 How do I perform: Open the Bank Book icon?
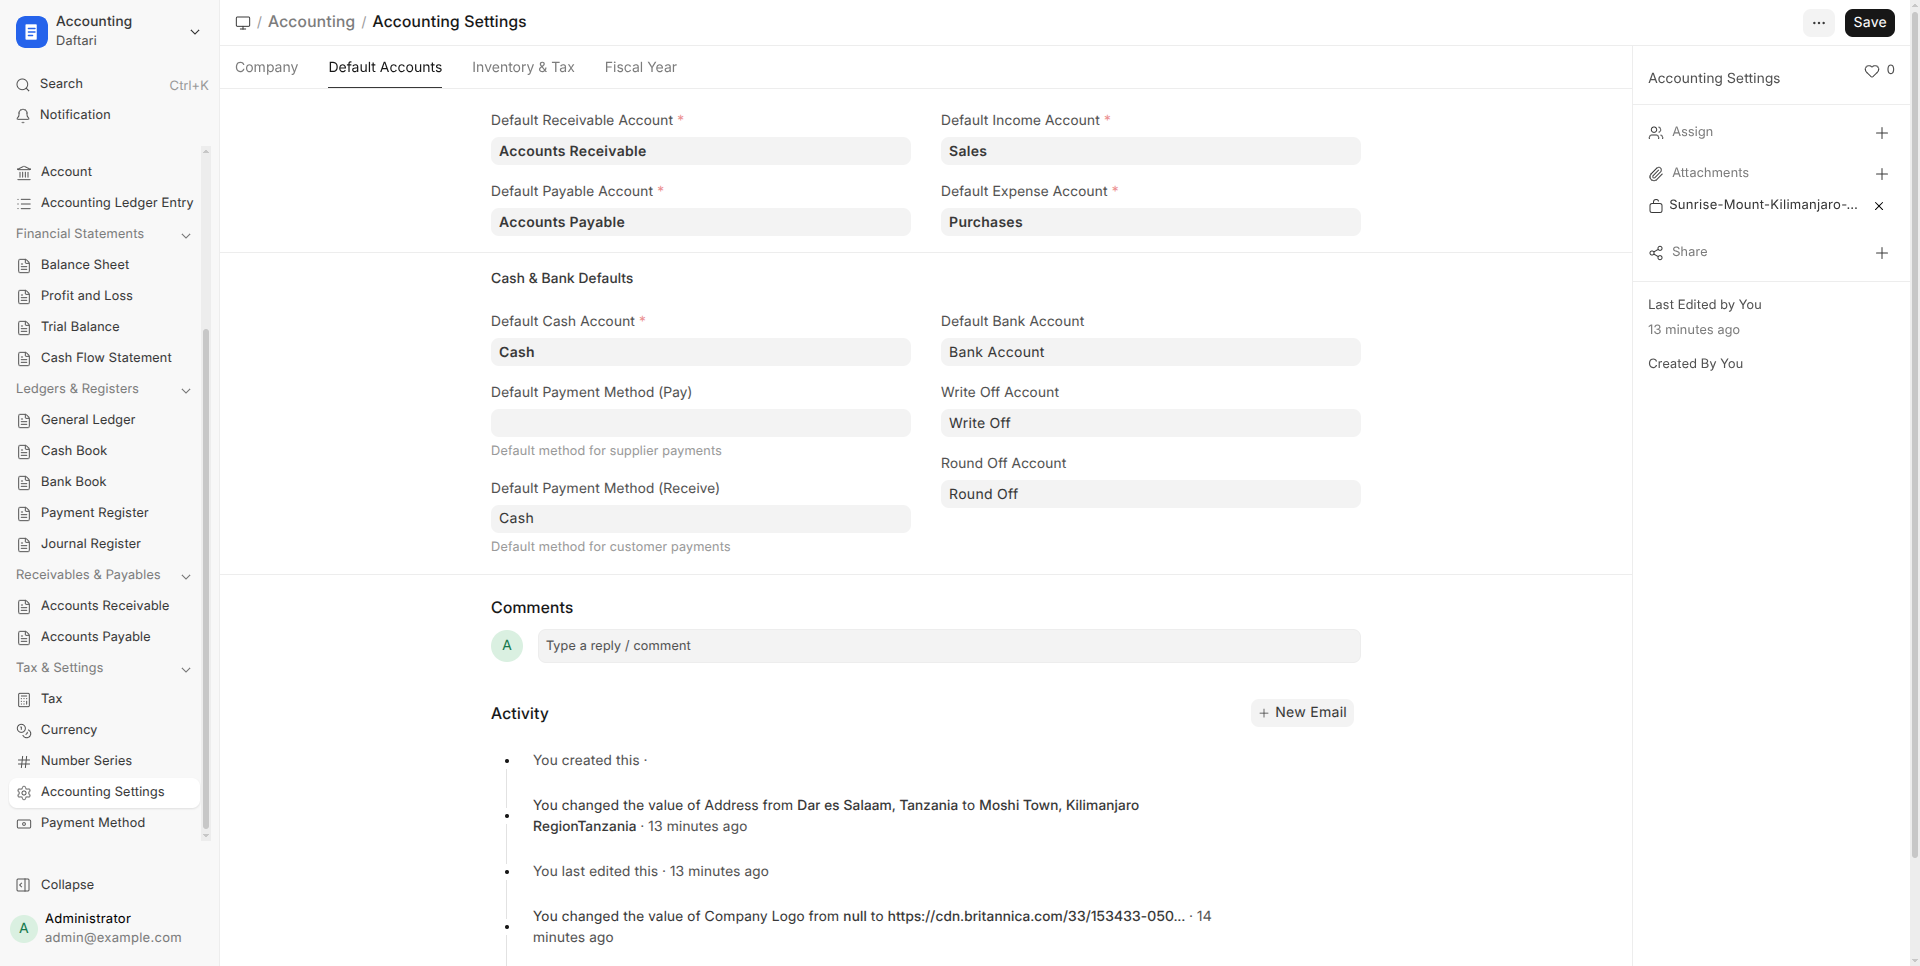click(24, 483)
